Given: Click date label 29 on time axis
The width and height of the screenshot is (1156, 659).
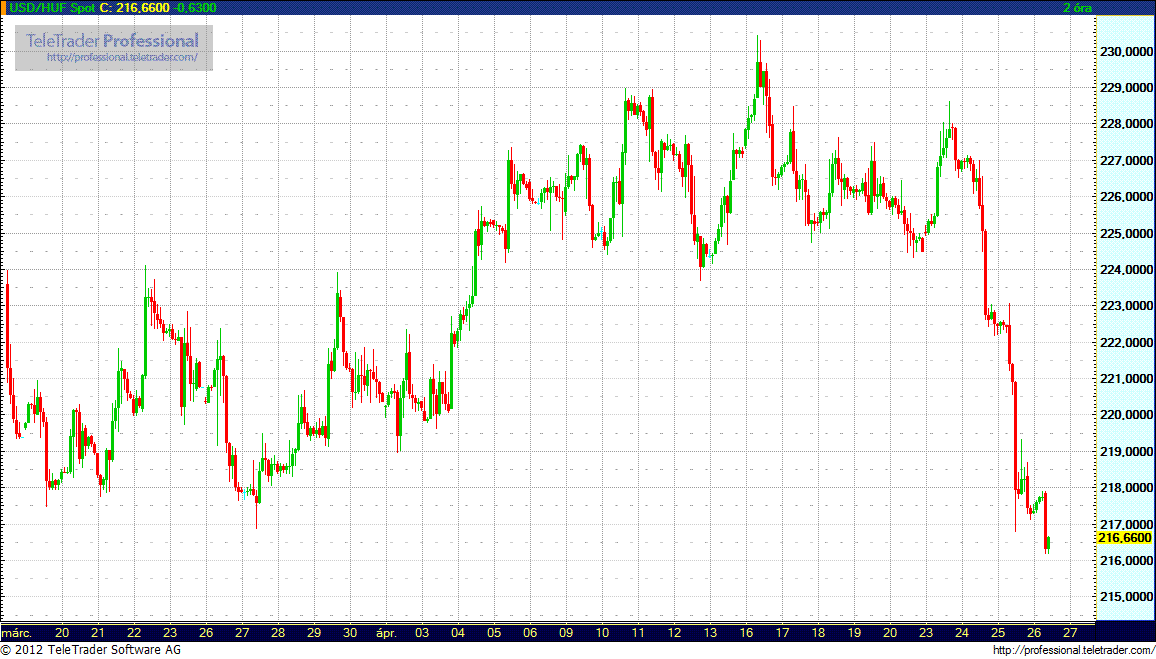Looking at the screenshot, I should click(x=314, y=633).
